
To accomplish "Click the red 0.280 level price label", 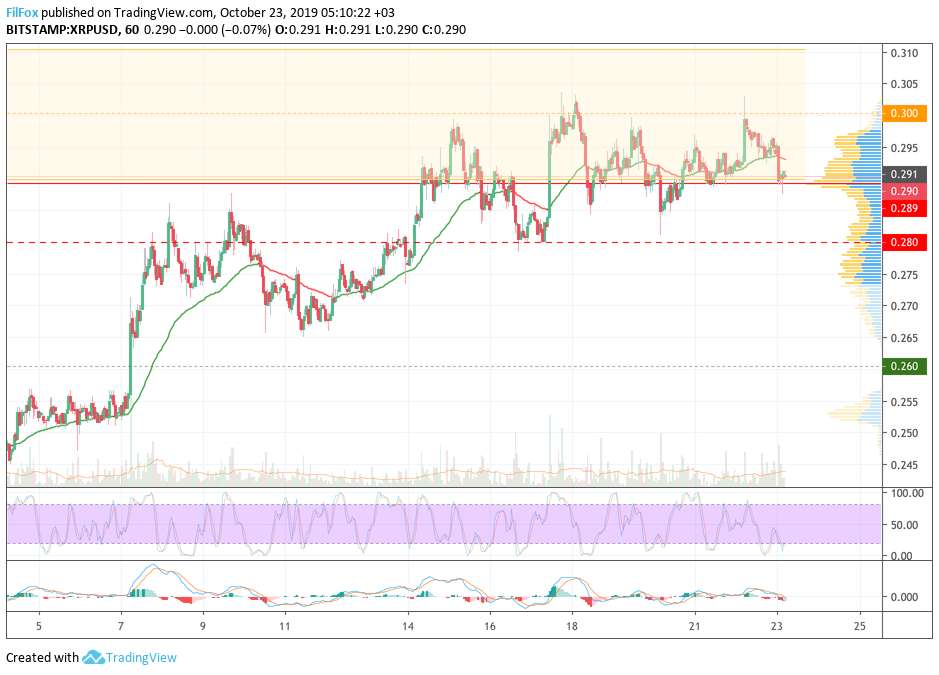I will (904, 242).
